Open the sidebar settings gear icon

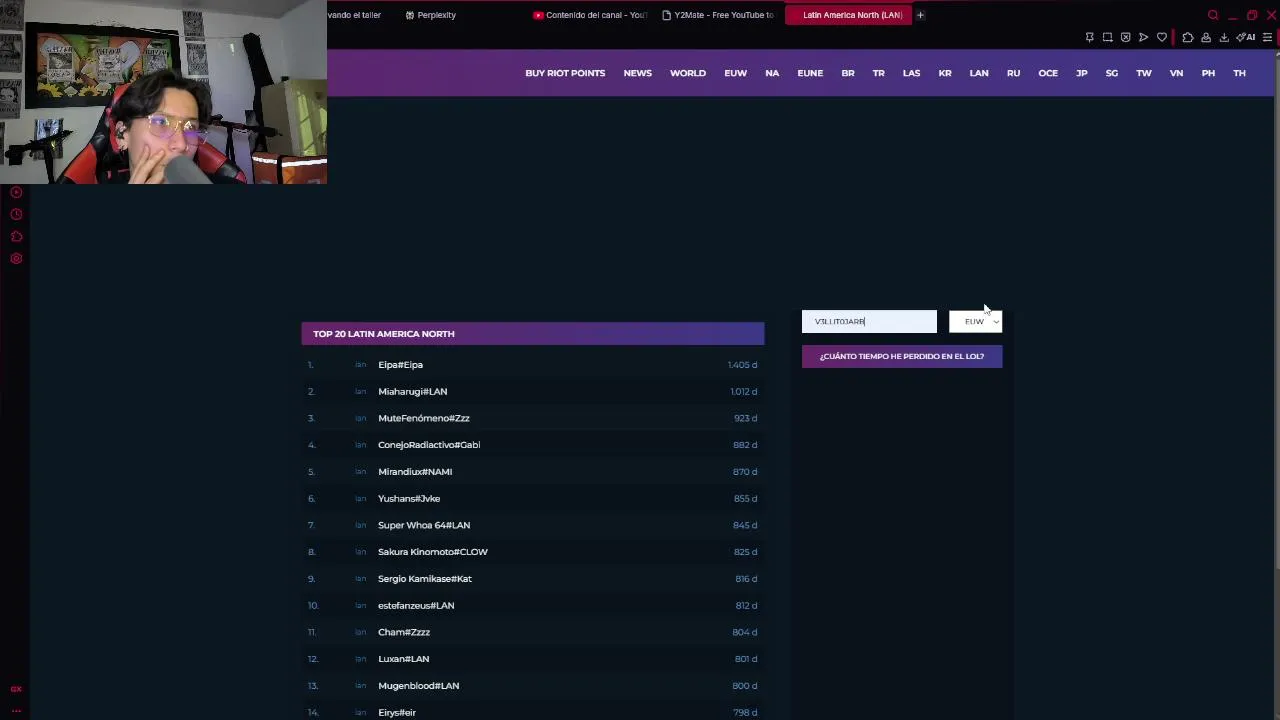click(16, 258)
